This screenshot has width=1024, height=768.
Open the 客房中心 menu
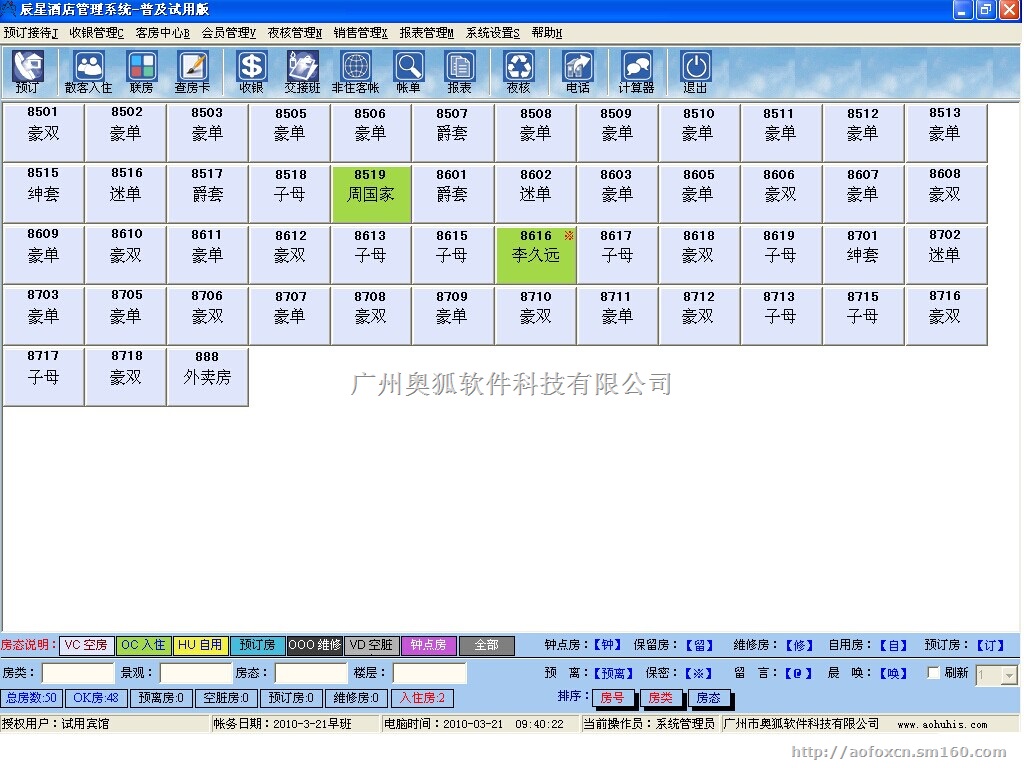(162, 33)
